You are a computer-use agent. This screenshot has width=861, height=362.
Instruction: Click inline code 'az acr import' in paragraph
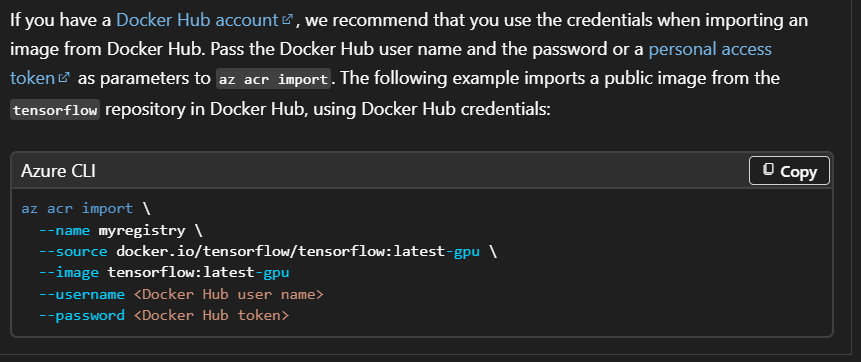[x=273, y=79]
